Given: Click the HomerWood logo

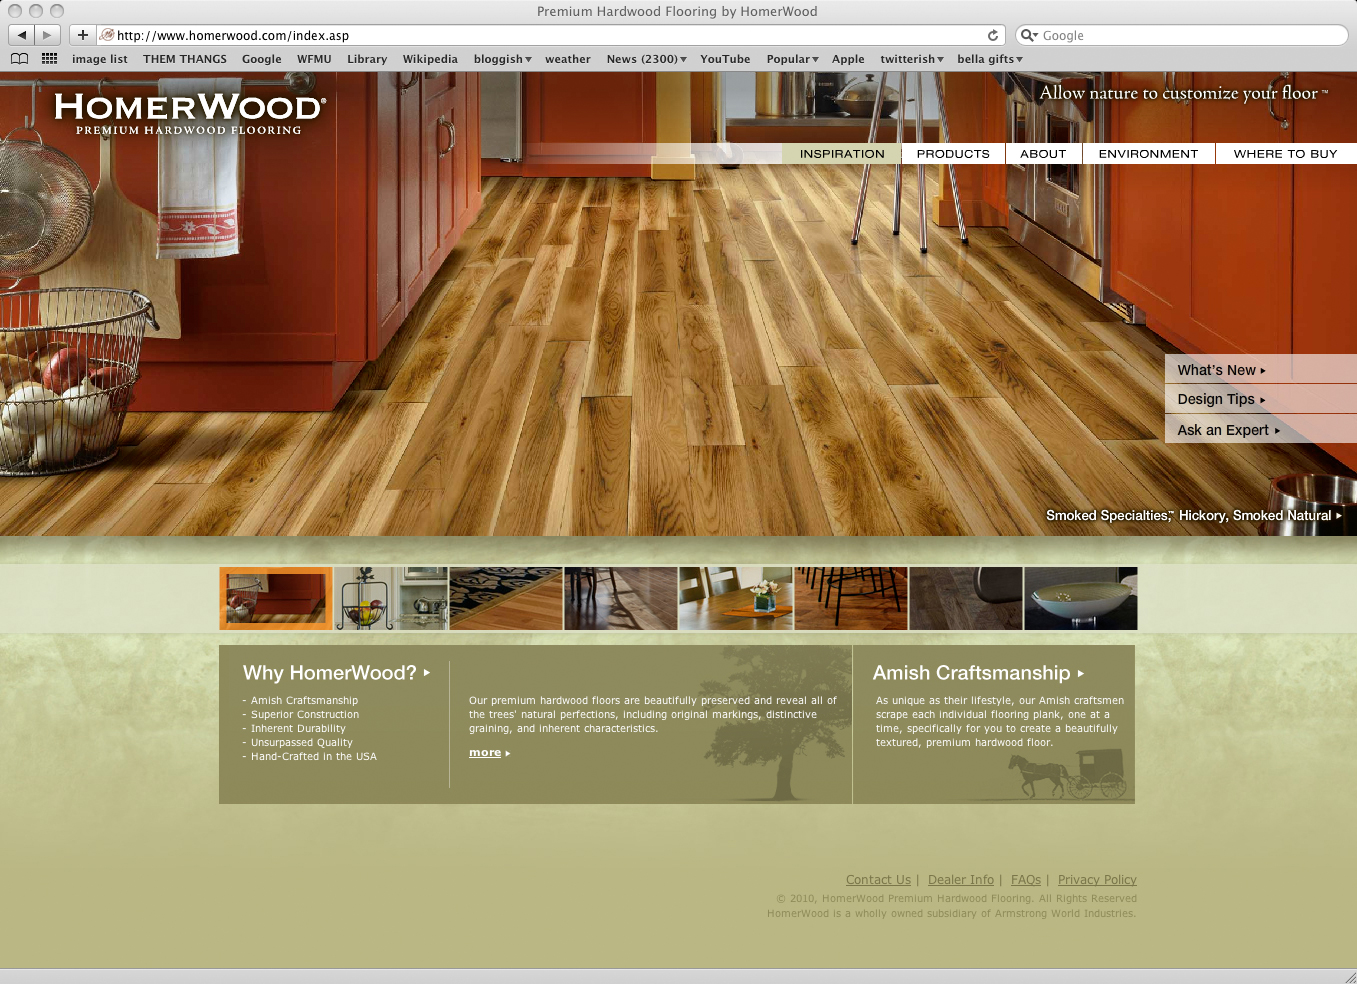Looking at the screenshot, I should 189,113.
